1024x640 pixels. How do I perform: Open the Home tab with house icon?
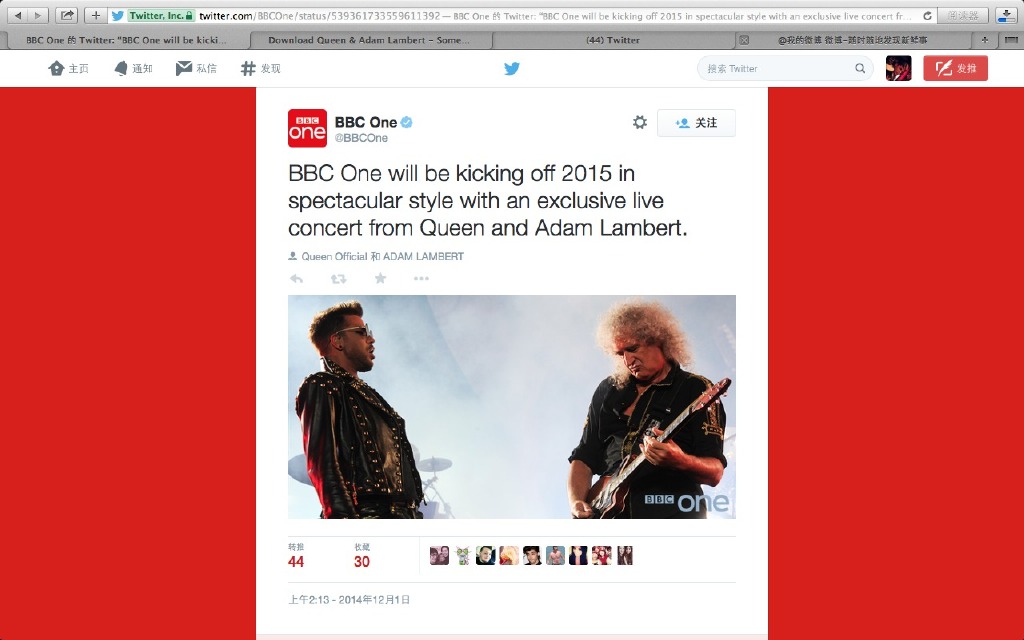pyautogui.click(x=69, y=69)
